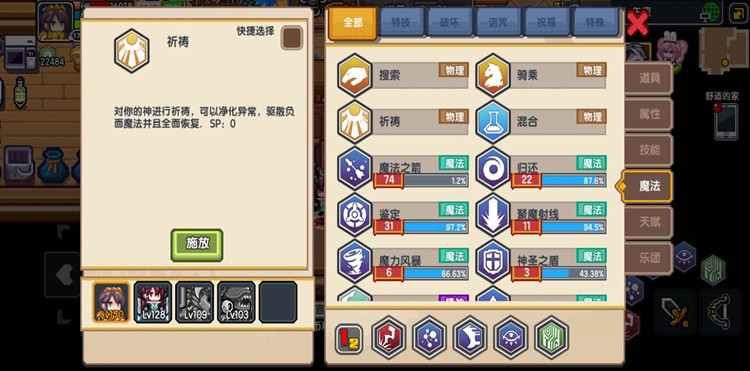The image size is (750, 371).
Task: Open the 全部 filter tab
Action: [353, 22]
